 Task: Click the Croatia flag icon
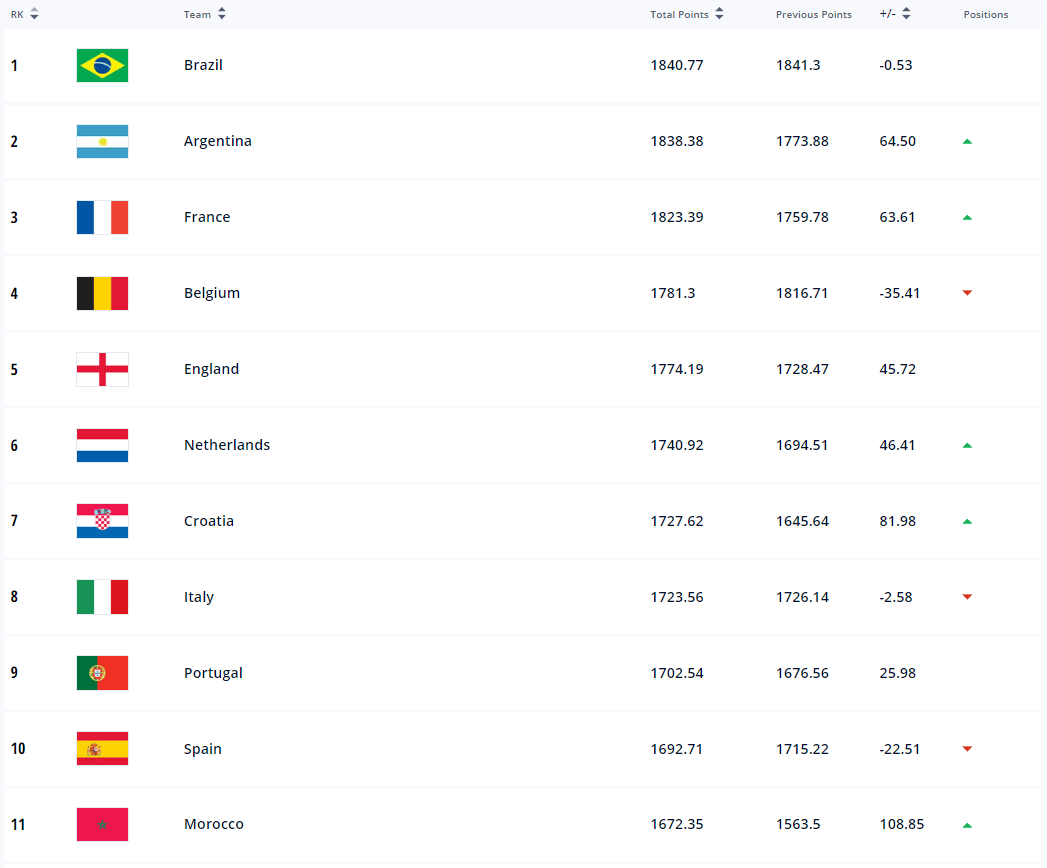pyautogui.click(x=102, y=521)
